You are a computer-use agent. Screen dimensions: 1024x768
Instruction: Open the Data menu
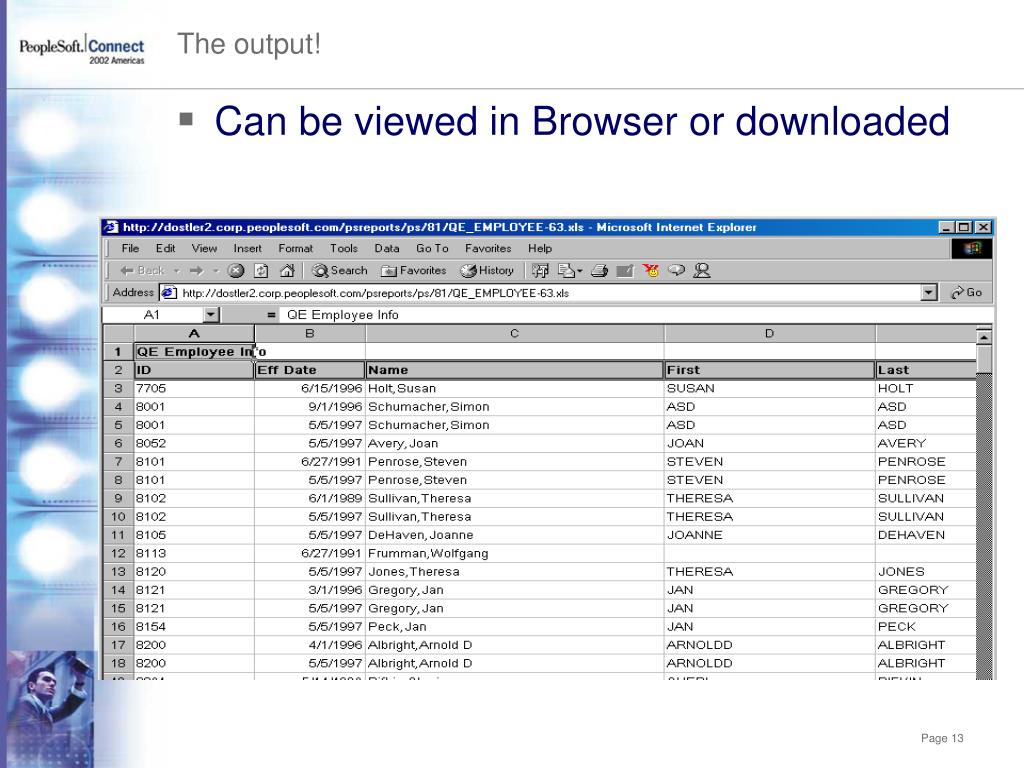387,248
